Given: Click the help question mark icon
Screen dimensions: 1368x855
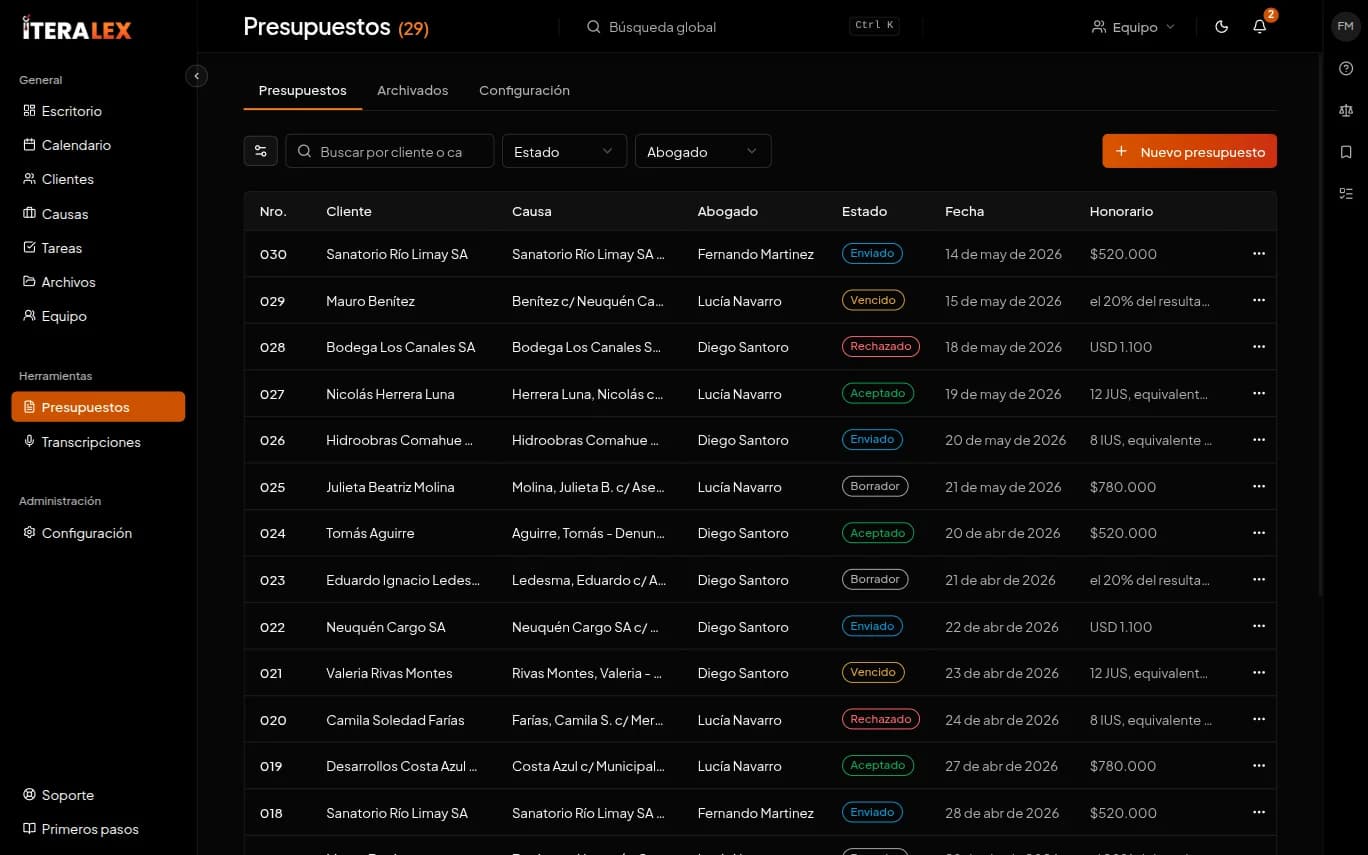Looking at the screenshot, I should coord(1345,69).
